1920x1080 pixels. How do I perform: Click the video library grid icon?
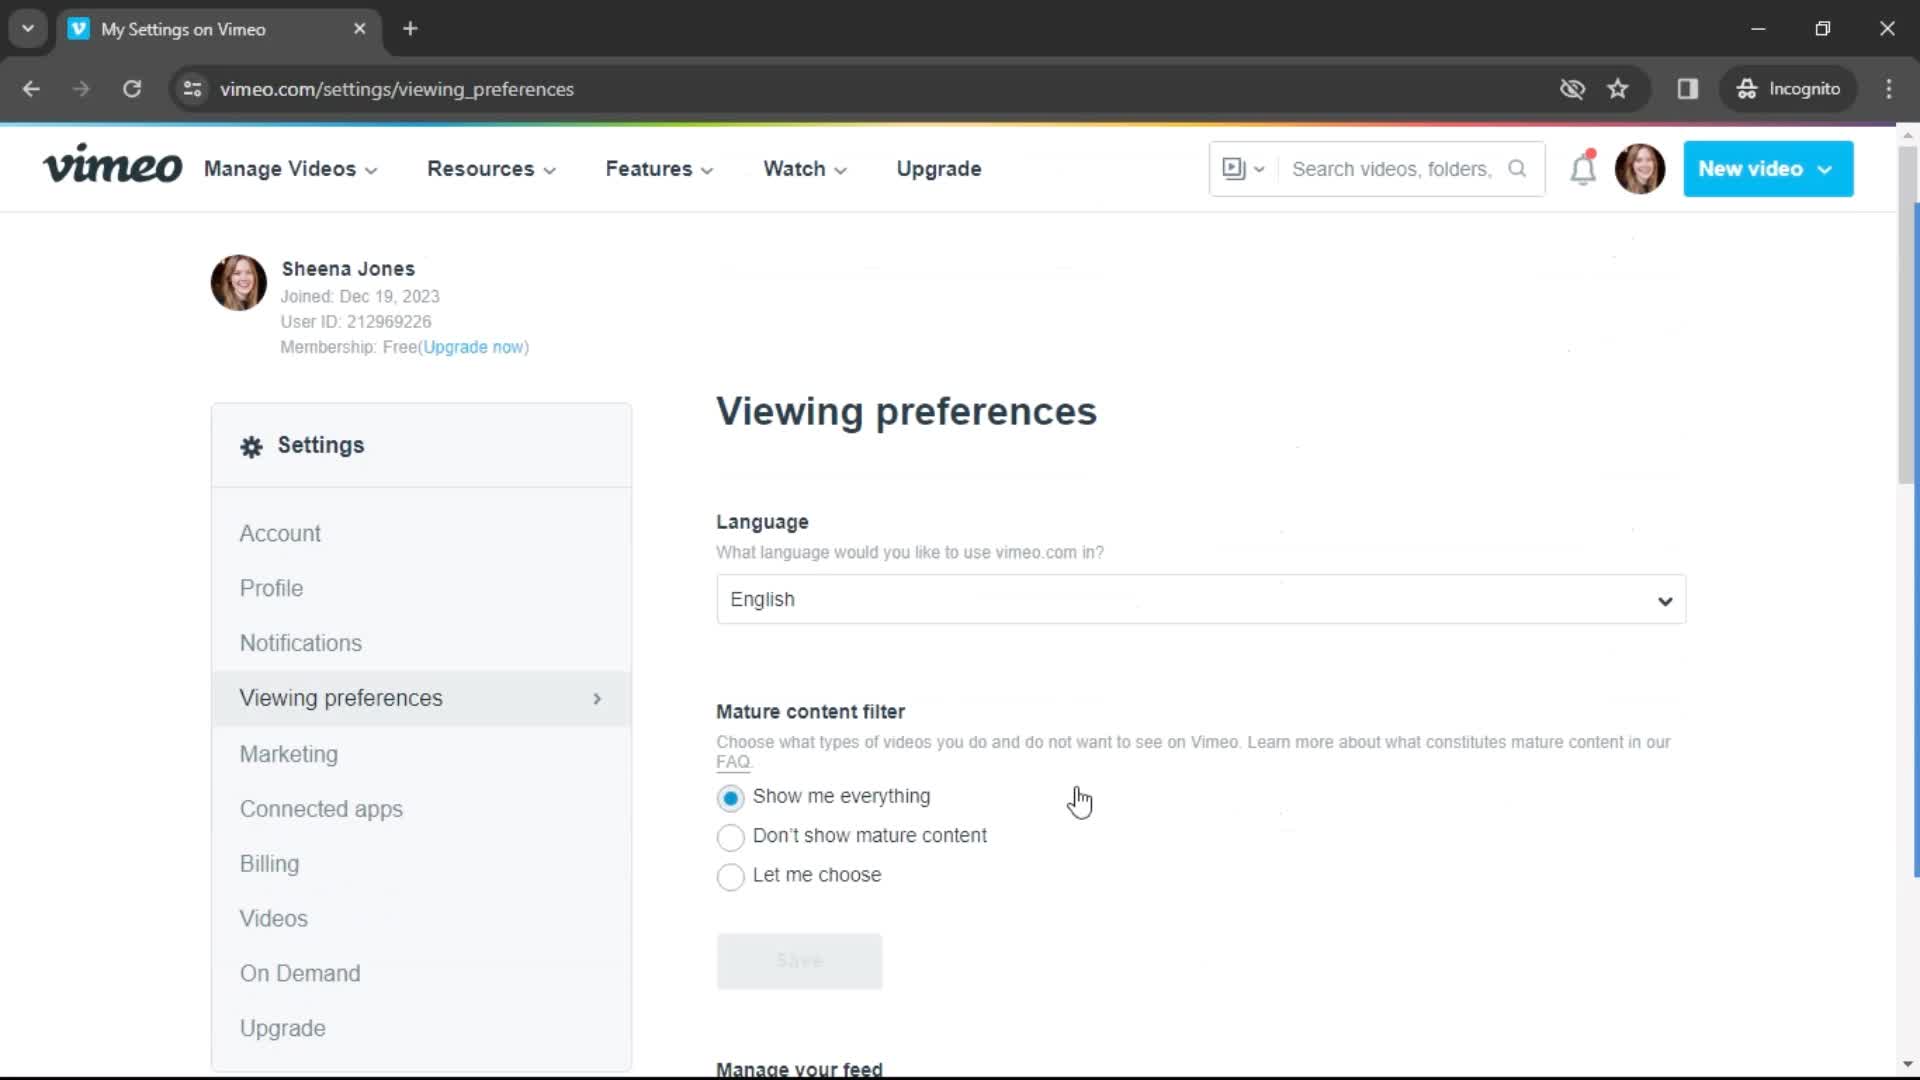pyautogui.click(x=1236, y=169)
